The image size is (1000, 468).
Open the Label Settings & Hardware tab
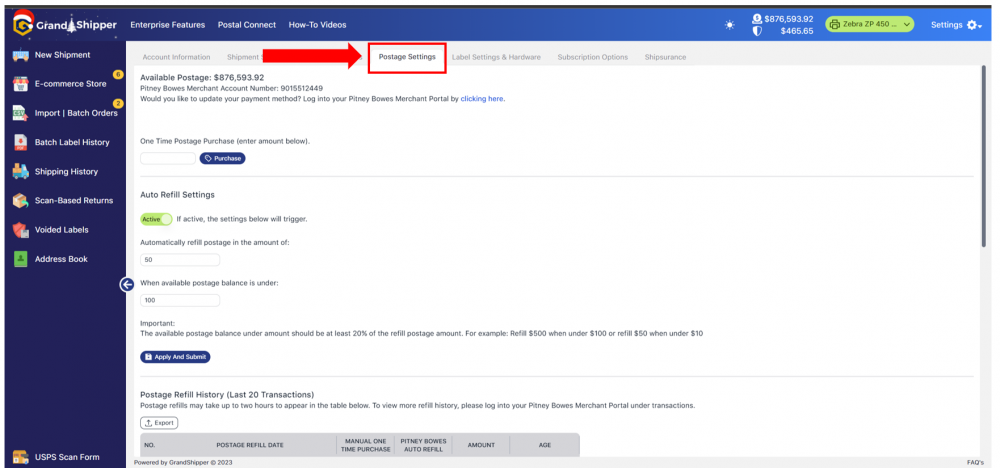(496, 57)
